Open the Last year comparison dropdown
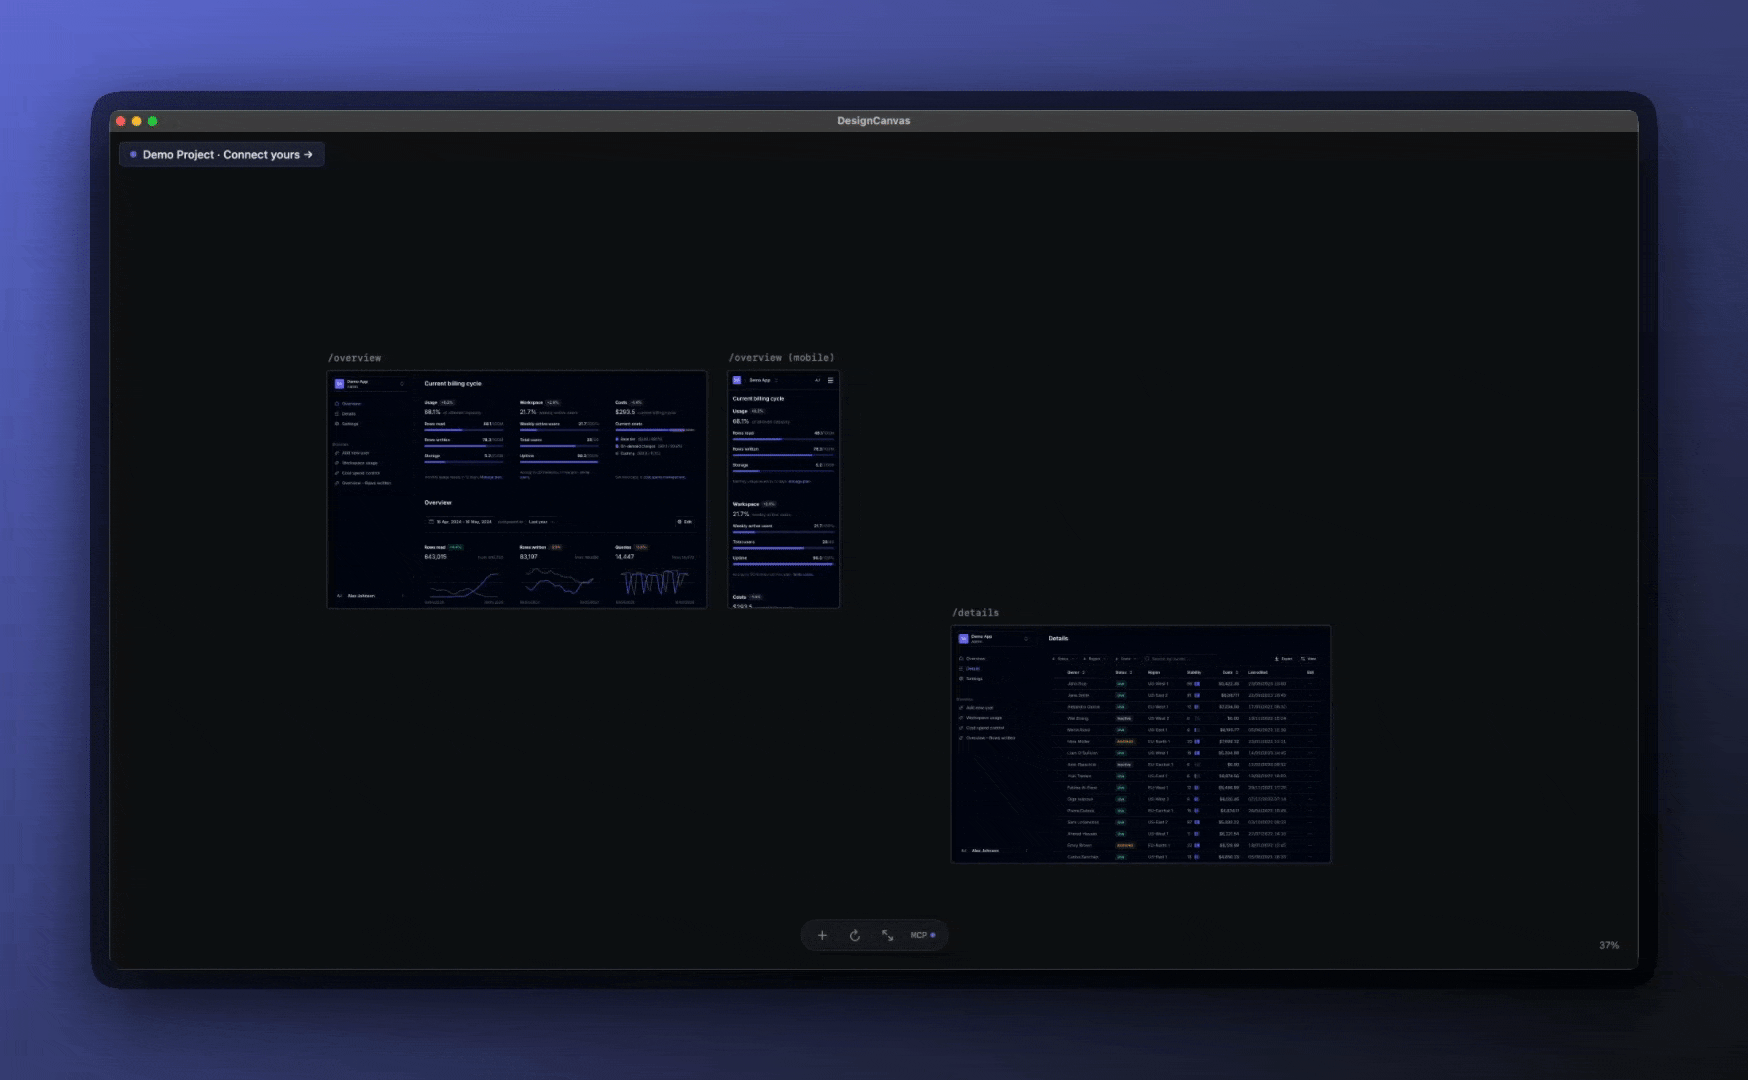Image resolution: width=1748 pixels, height=1080 pixels. click(540, 521)
